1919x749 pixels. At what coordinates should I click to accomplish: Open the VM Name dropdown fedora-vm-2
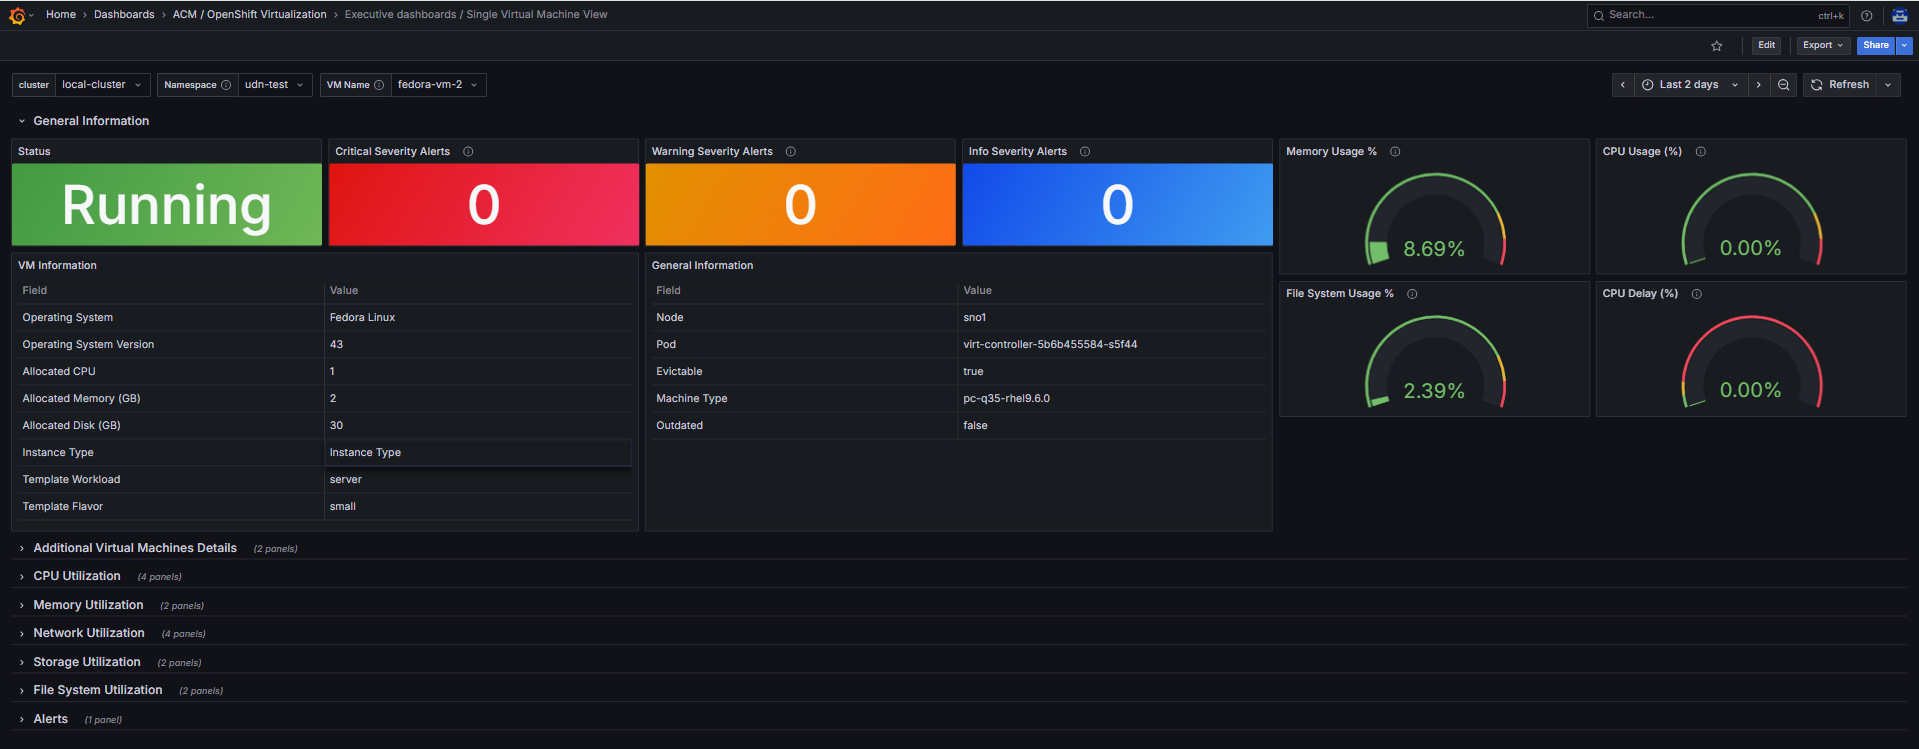point(437,85)
